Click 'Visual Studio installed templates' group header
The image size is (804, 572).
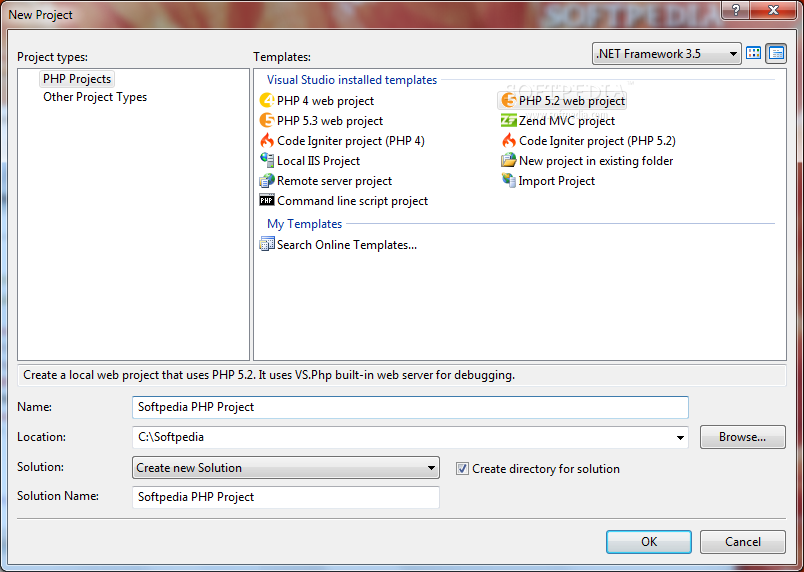[352, 80]
